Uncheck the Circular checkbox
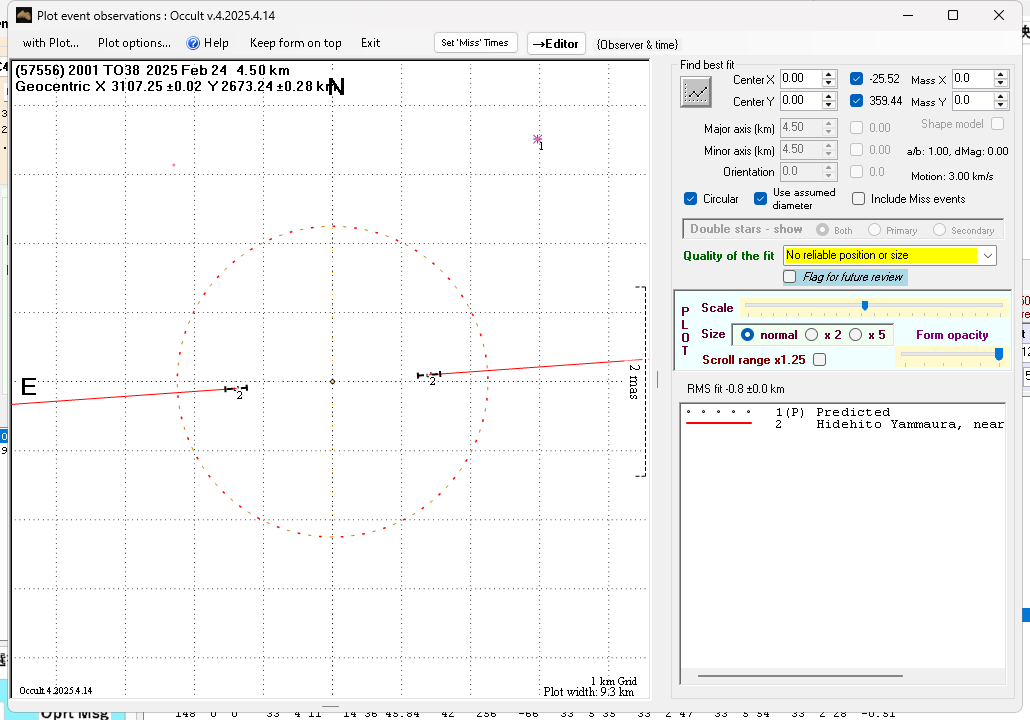The width and height of the screenshot is (1030, 720). click(691, 199)
